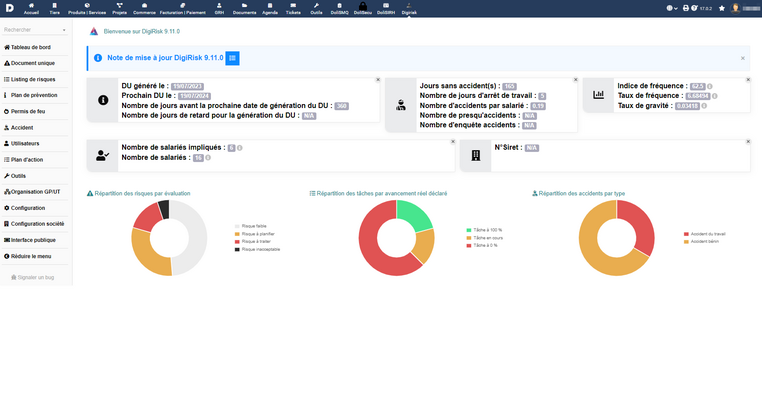Click red segment of tasks donut chart
Viewport: 762px width, 400px height.
click(372, 250)
